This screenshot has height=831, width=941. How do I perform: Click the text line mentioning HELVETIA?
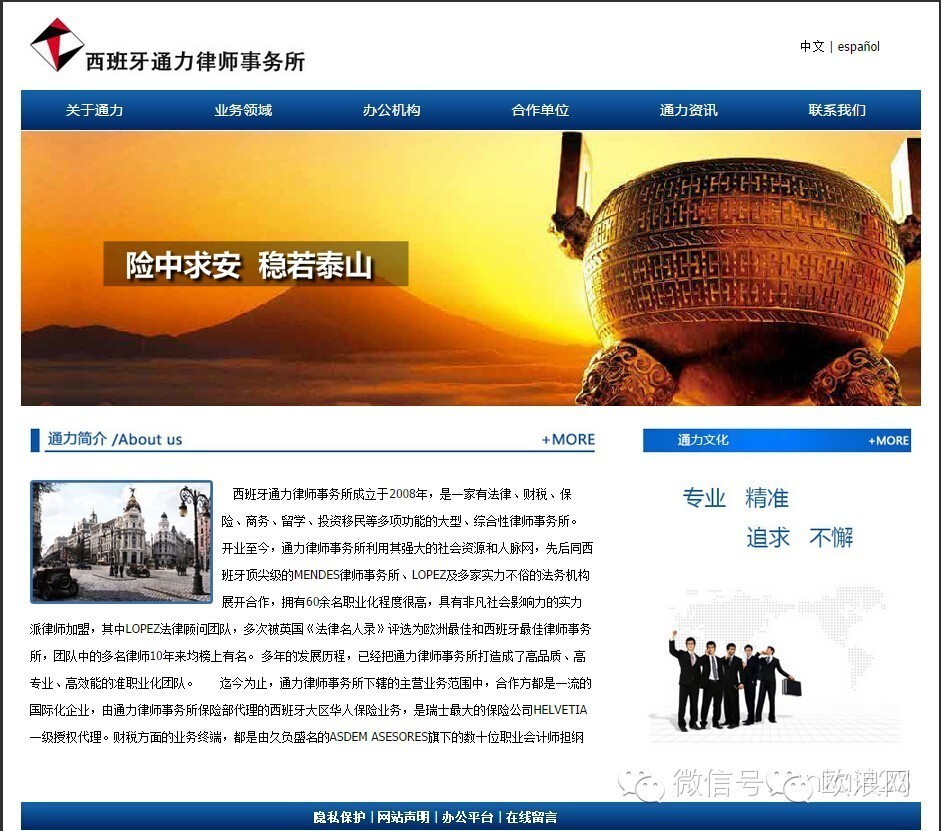308,710
